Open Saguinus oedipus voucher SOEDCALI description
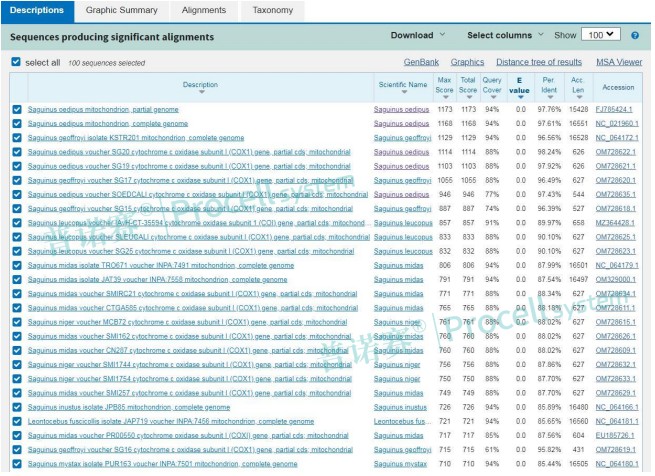Image resolution: width=655 pixels, height=476 pixels. coord(198,195)
